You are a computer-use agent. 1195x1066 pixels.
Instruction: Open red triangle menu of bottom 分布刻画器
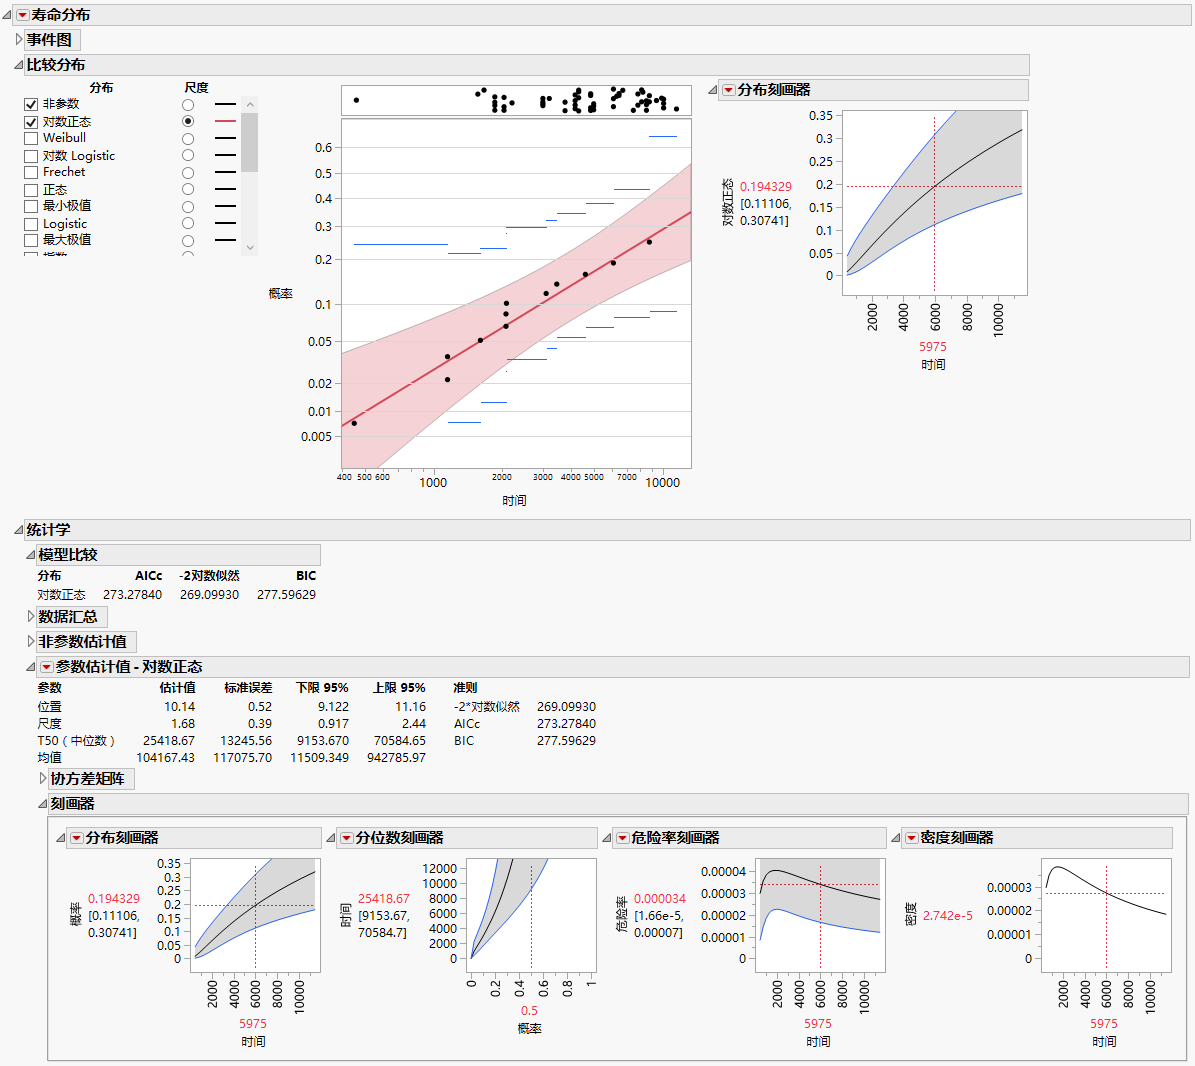tap(76, 838)
